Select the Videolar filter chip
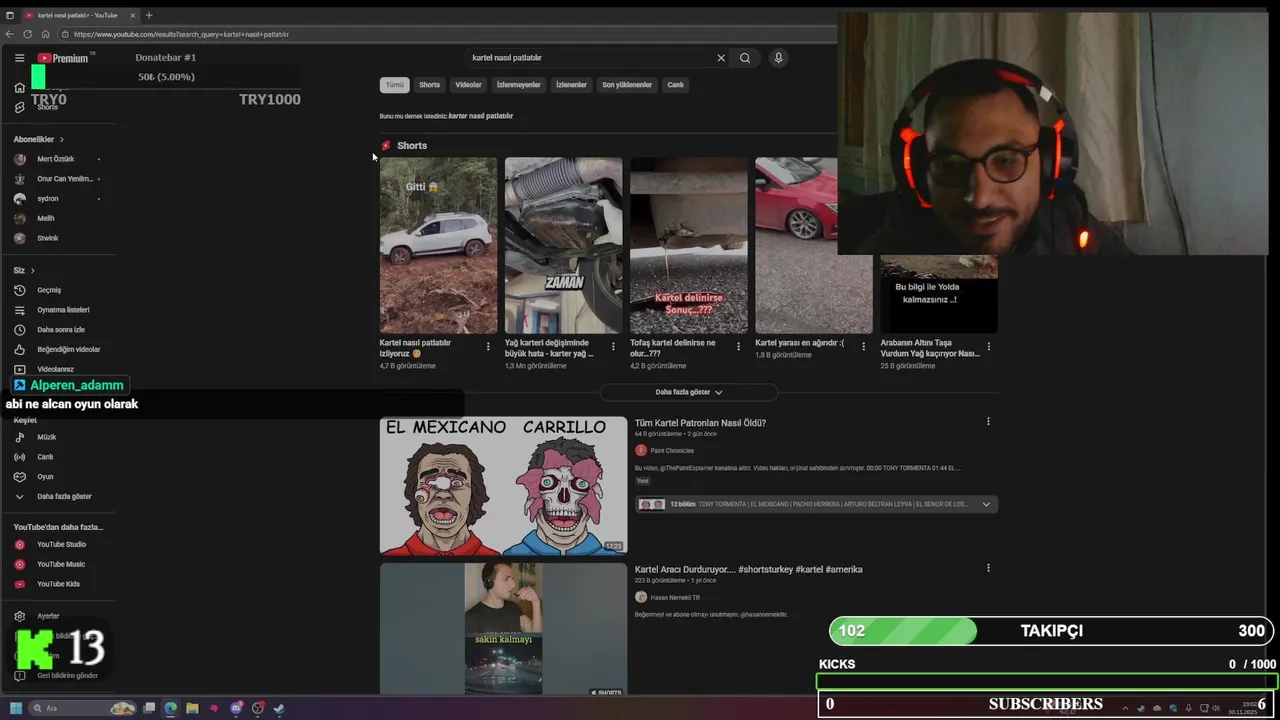This screenshot has height=720, width=1280. [468, 85]
